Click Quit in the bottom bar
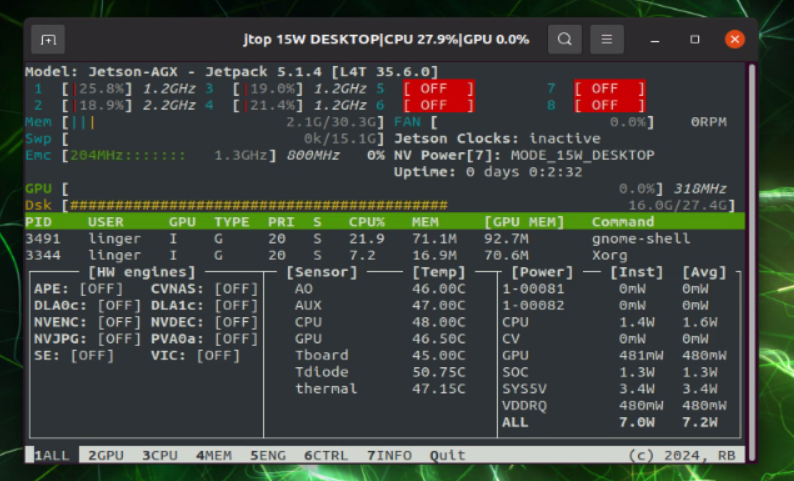 [x=448, y=455]
